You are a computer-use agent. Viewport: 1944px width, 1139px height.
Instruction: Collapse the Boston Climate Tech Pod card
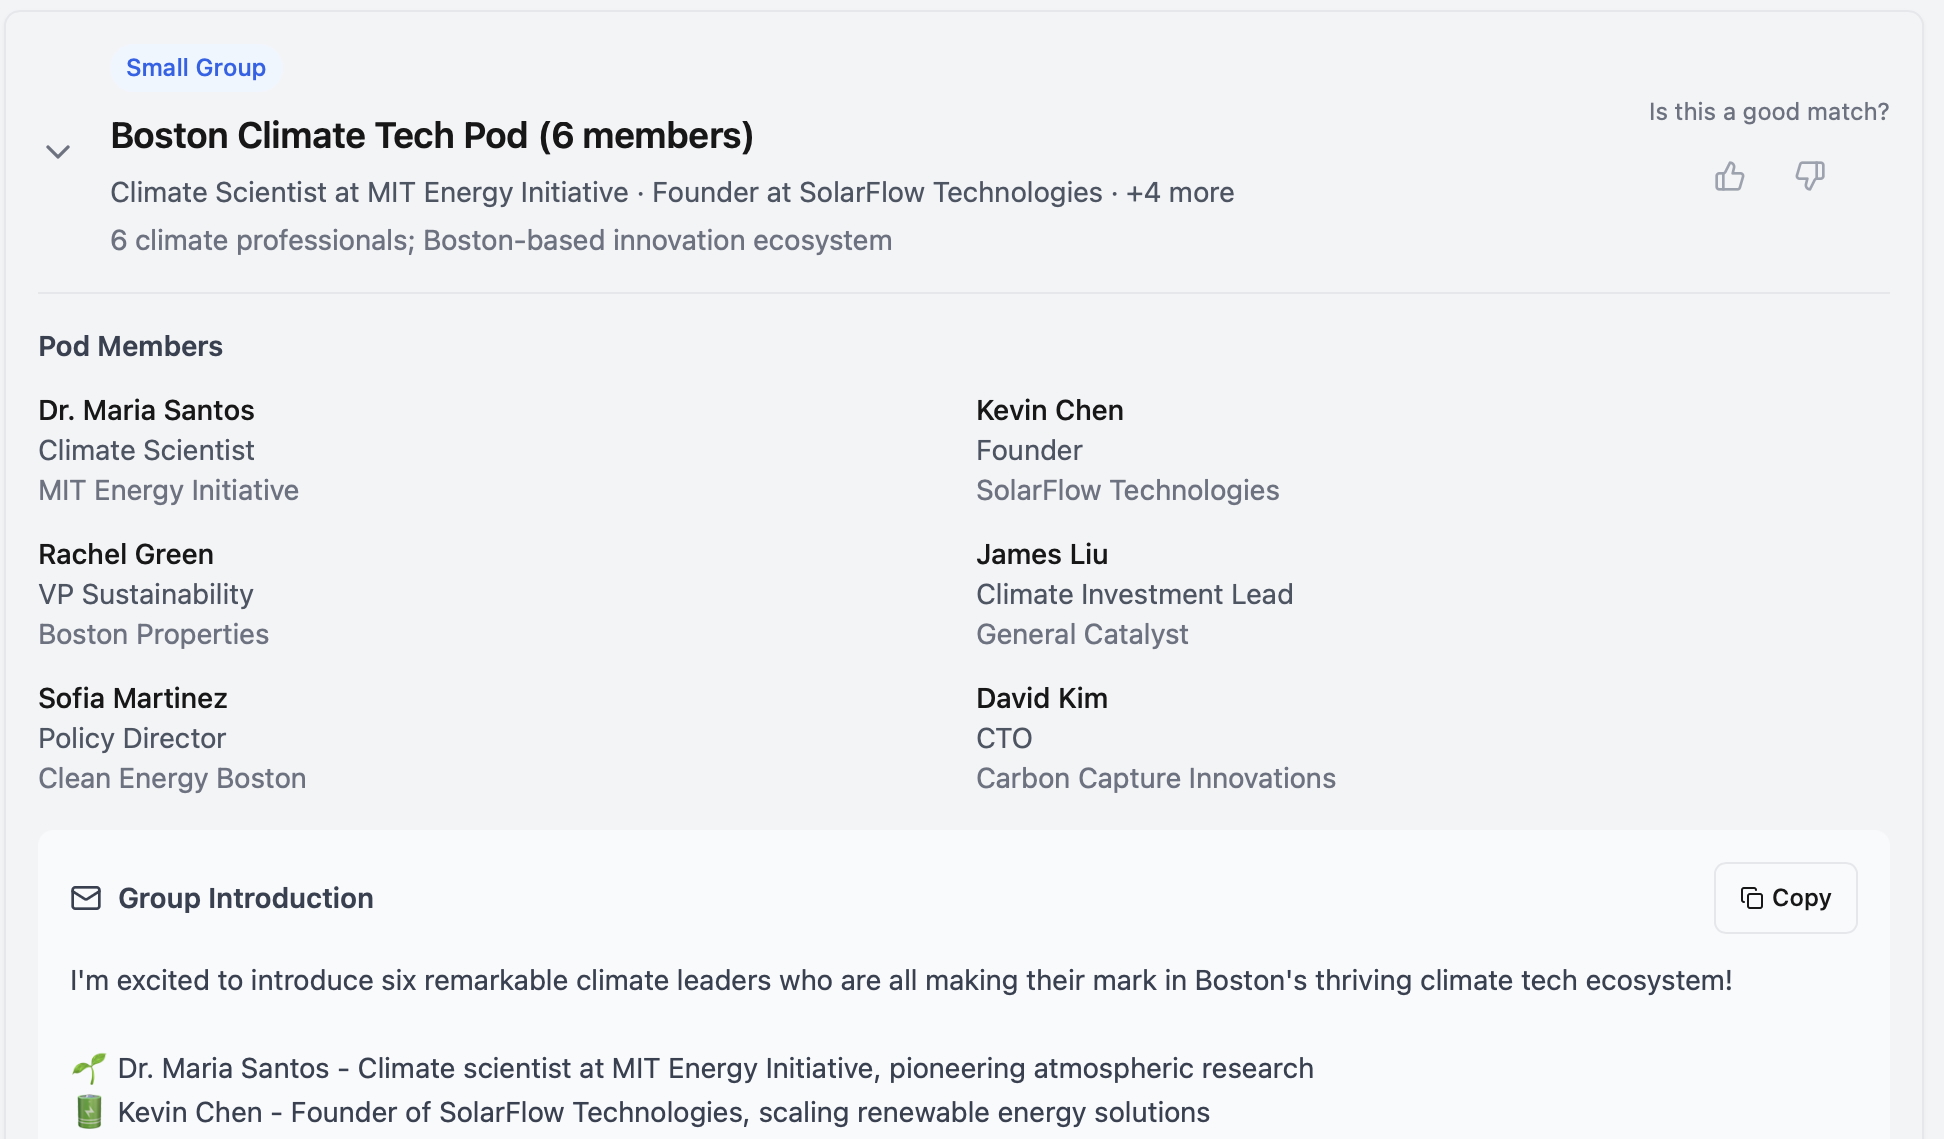58,152
